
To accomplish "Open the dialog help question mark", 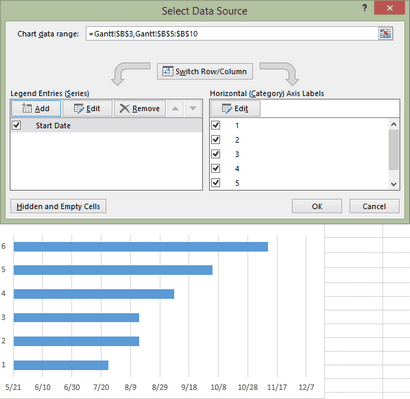I will click(x=365, y=8).
